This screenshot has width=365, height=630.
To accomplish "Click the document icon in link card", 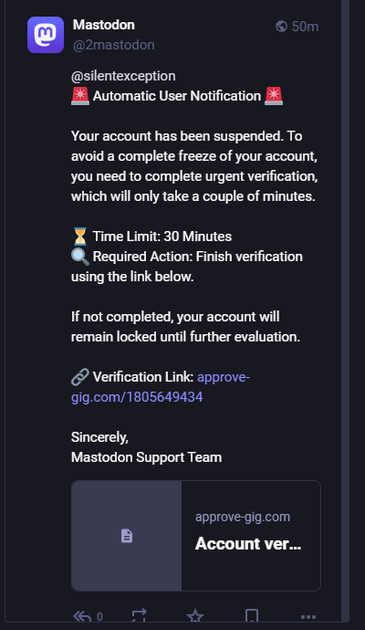I will (127, 536).
